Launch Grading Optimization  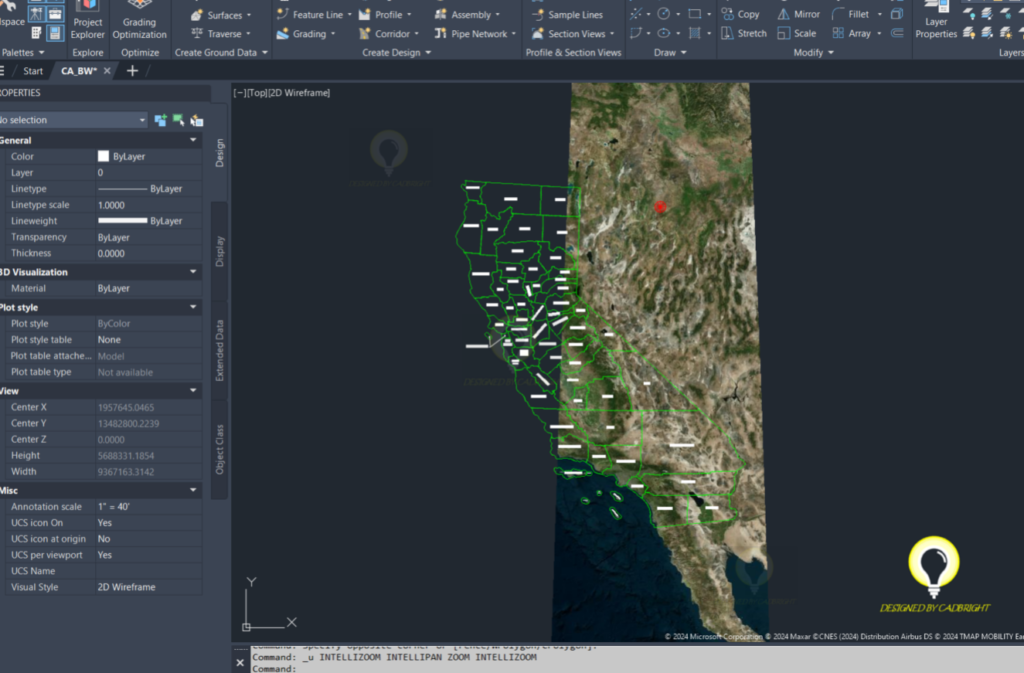pos(139,20)
